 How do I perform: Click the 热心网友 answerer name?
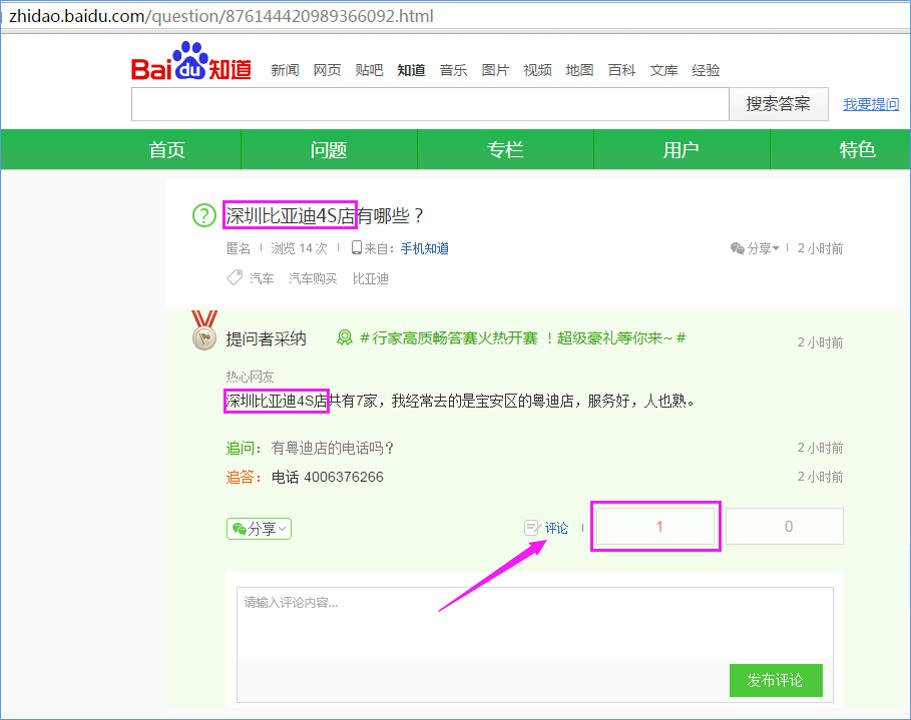(x=250, y=377)
